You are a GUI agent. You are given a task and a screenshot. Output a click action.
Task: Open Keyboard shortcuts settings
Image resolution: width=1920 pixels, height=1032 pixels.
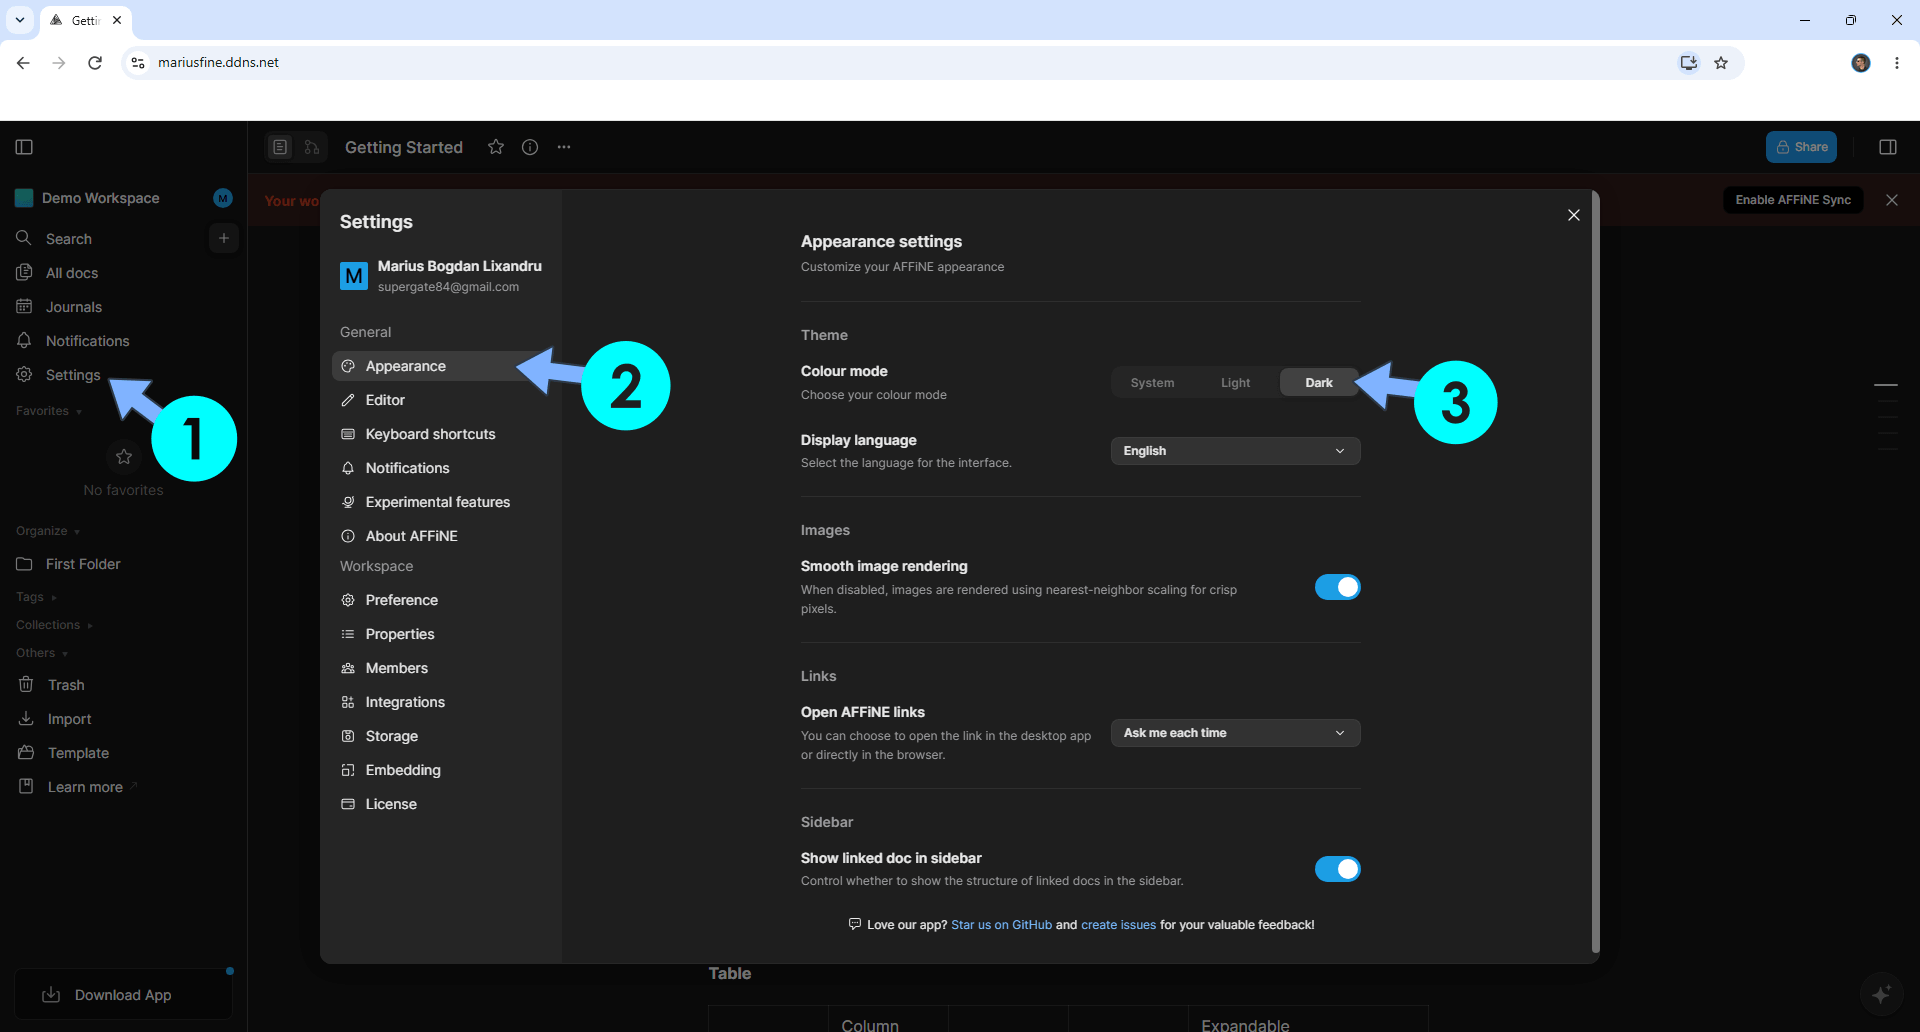(443, 434)
